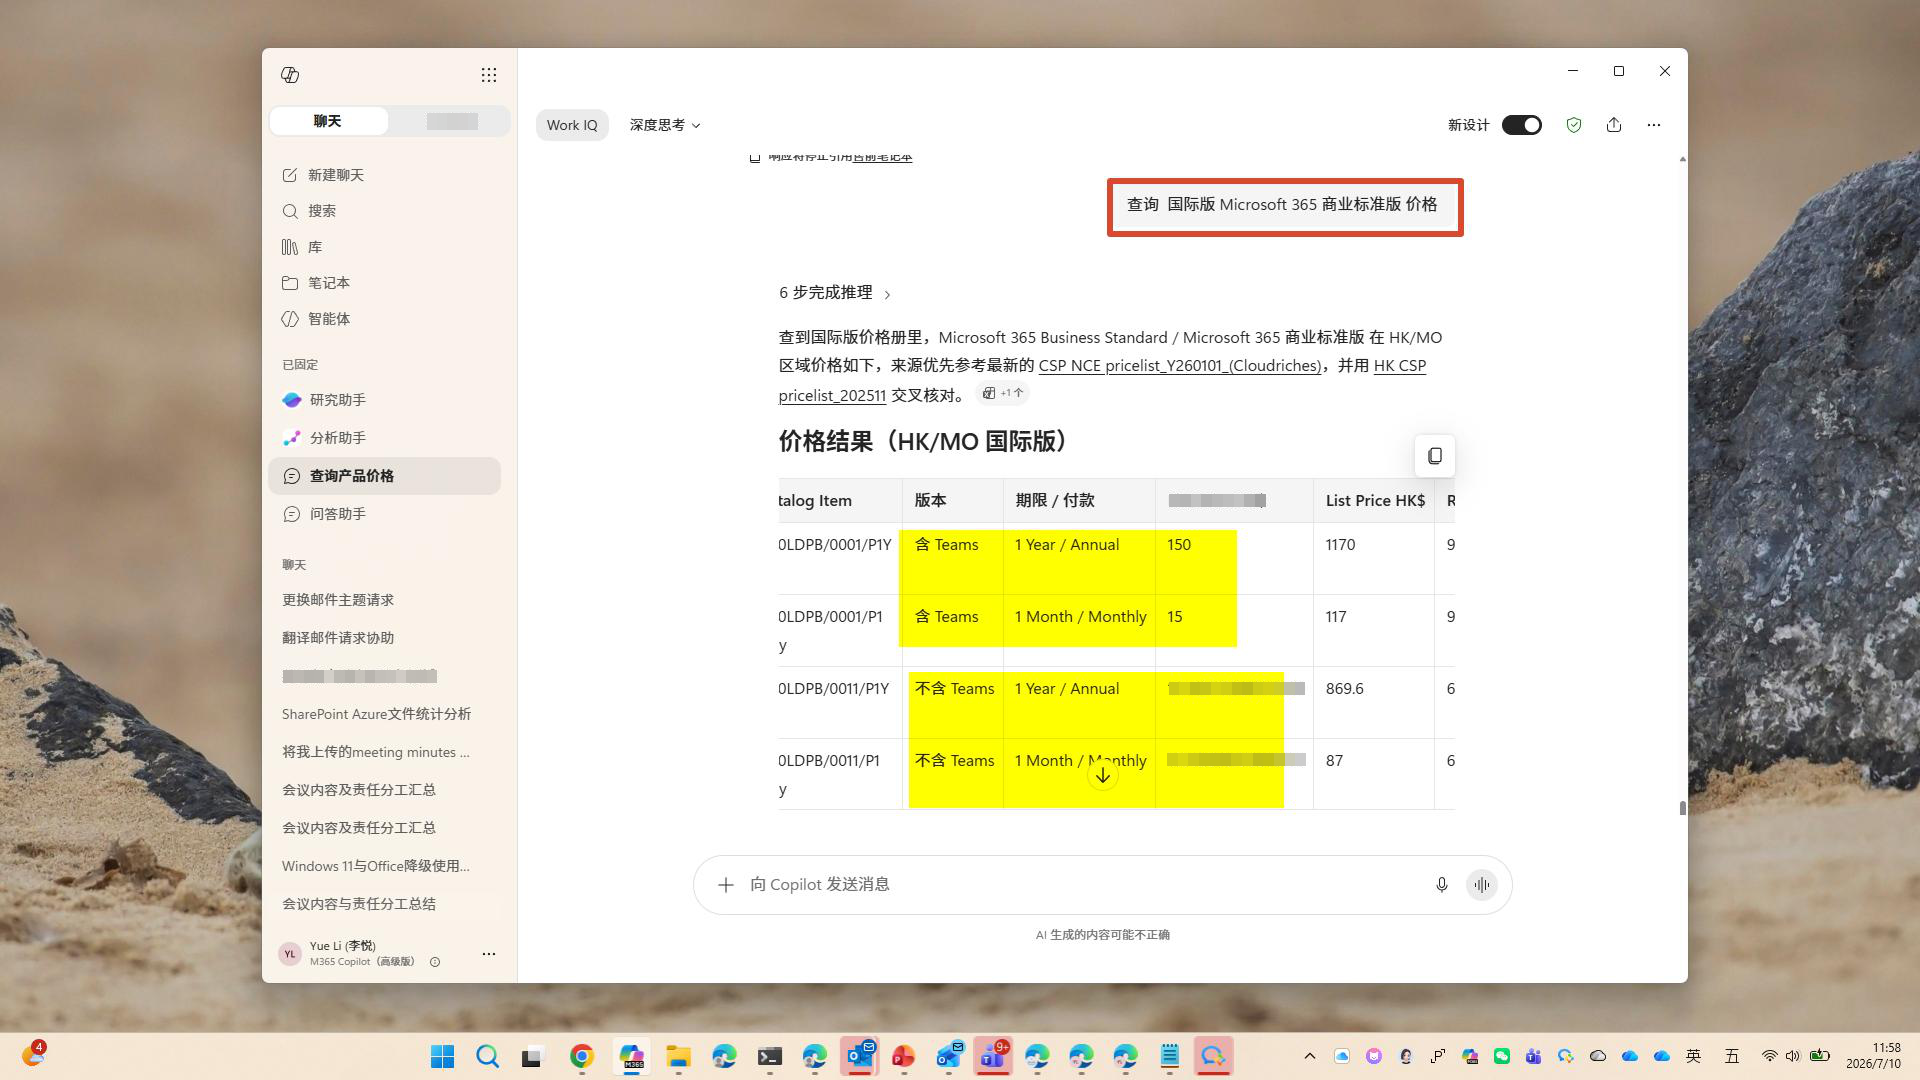Click the 期限 / 付款 column header
Screen dimensions: 1920x1080
point(1079,500)
